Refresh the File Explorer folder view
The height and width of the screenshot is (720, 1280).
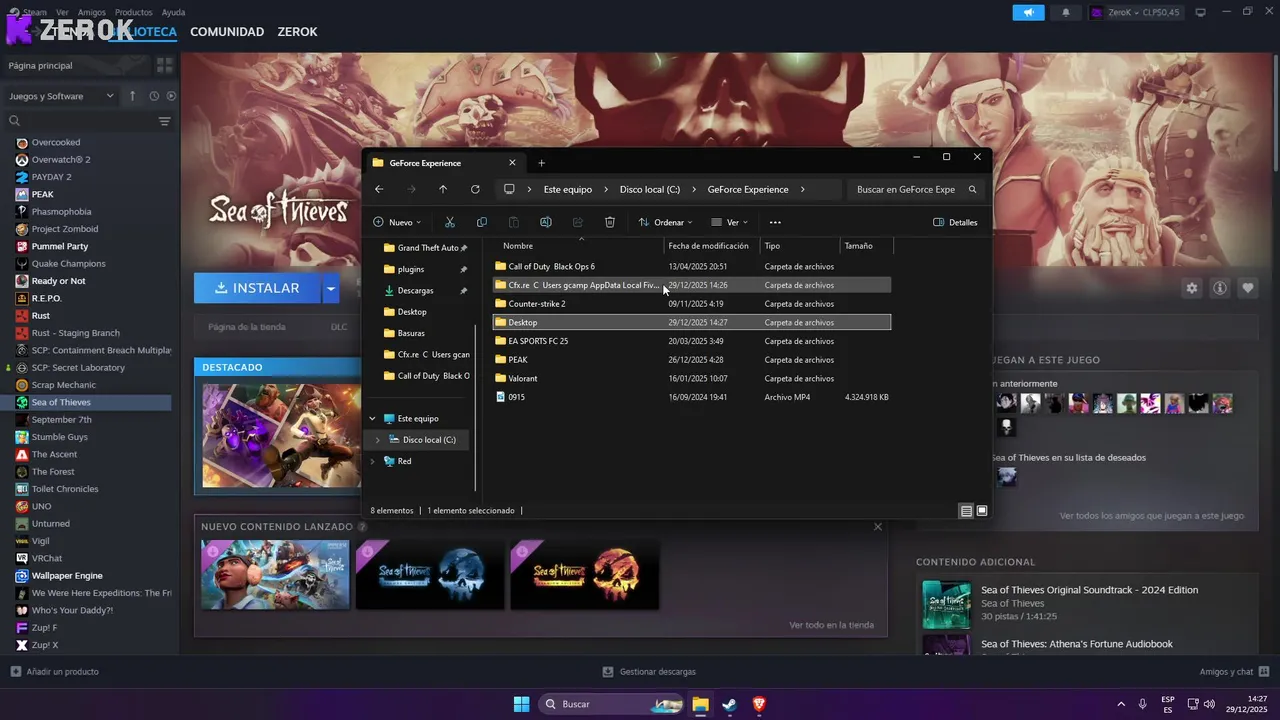click(x=475, y=189)
